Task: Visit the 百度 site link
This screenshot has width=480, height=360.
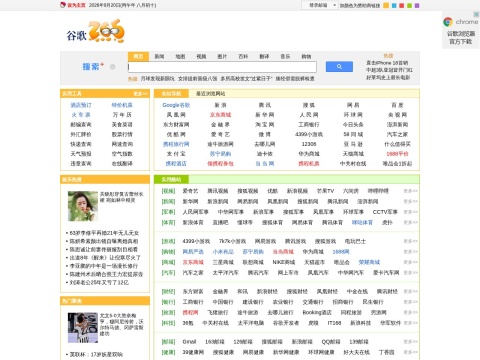Action: (x=397, y=105)
